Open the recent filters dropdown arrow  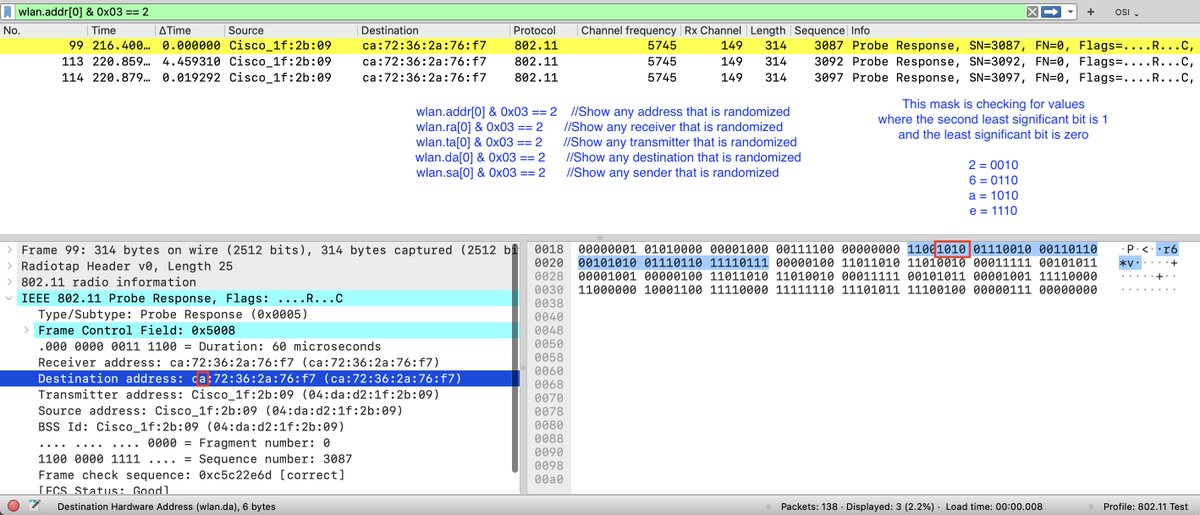[x=1071, y=11]
